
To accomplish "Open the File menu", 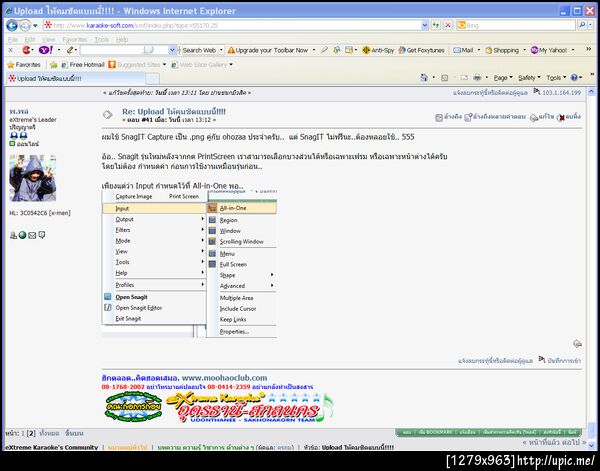I will (13, 39).
